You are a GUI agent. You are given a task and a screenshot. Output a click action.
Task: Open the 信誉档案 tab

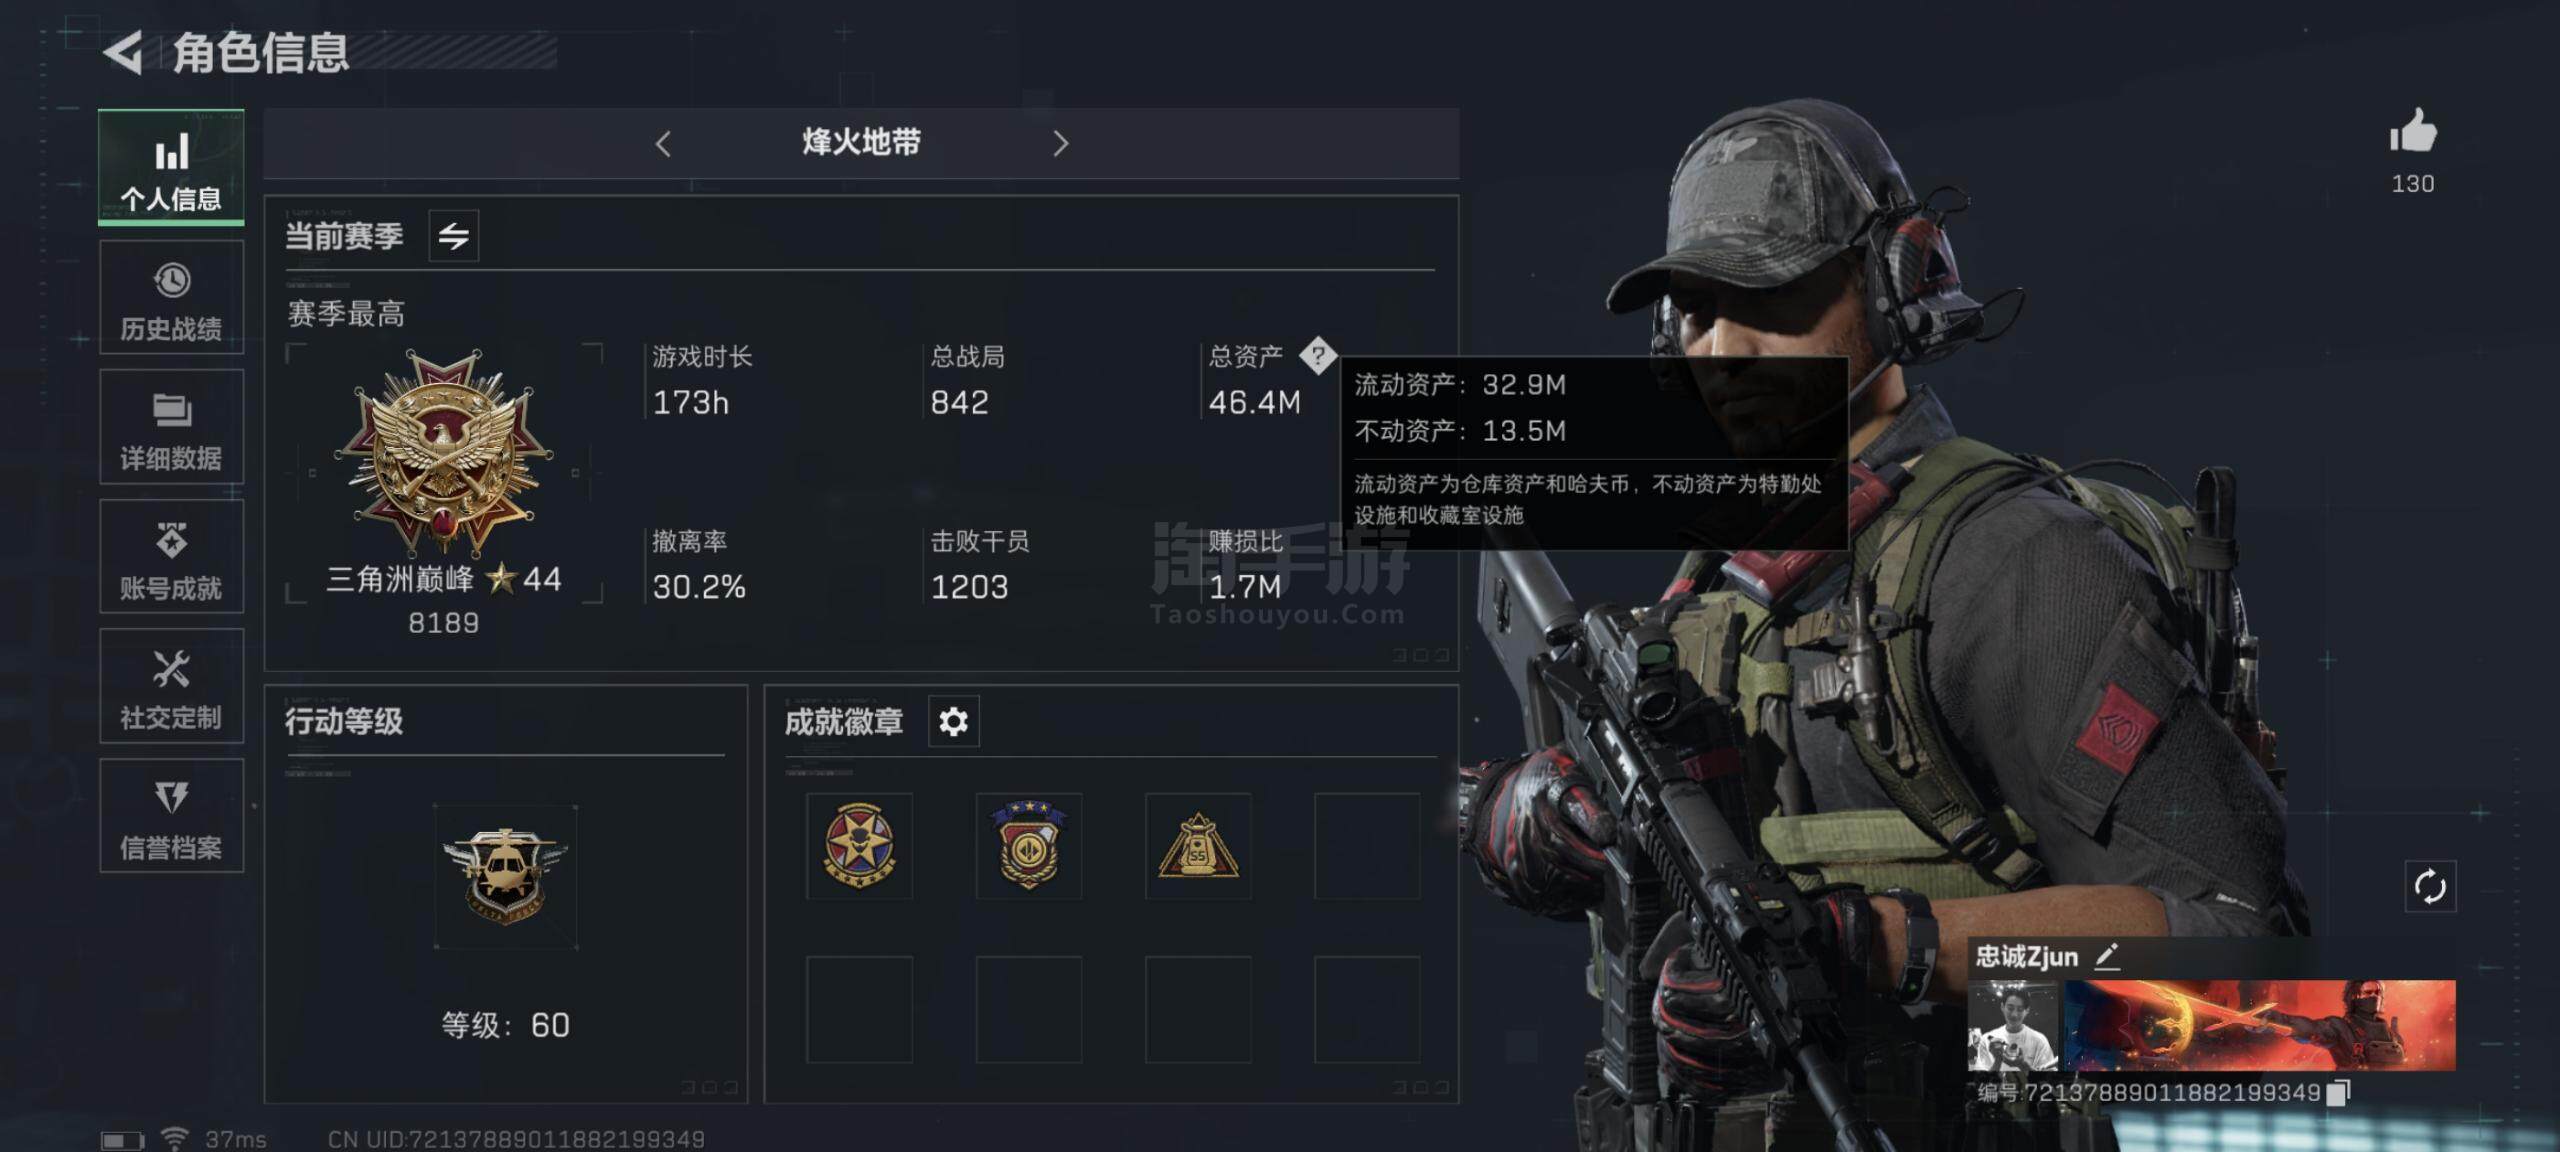(x=171, y=816)
